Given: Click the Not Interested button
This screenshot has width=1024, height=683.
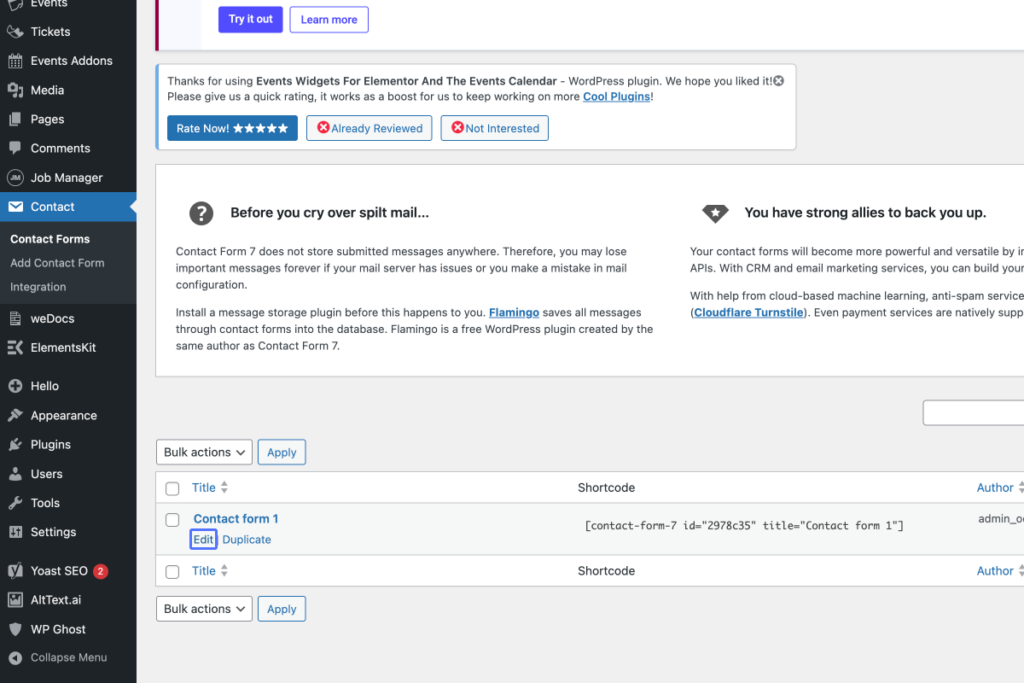Looking at the screenshot, I should point(494,128).
